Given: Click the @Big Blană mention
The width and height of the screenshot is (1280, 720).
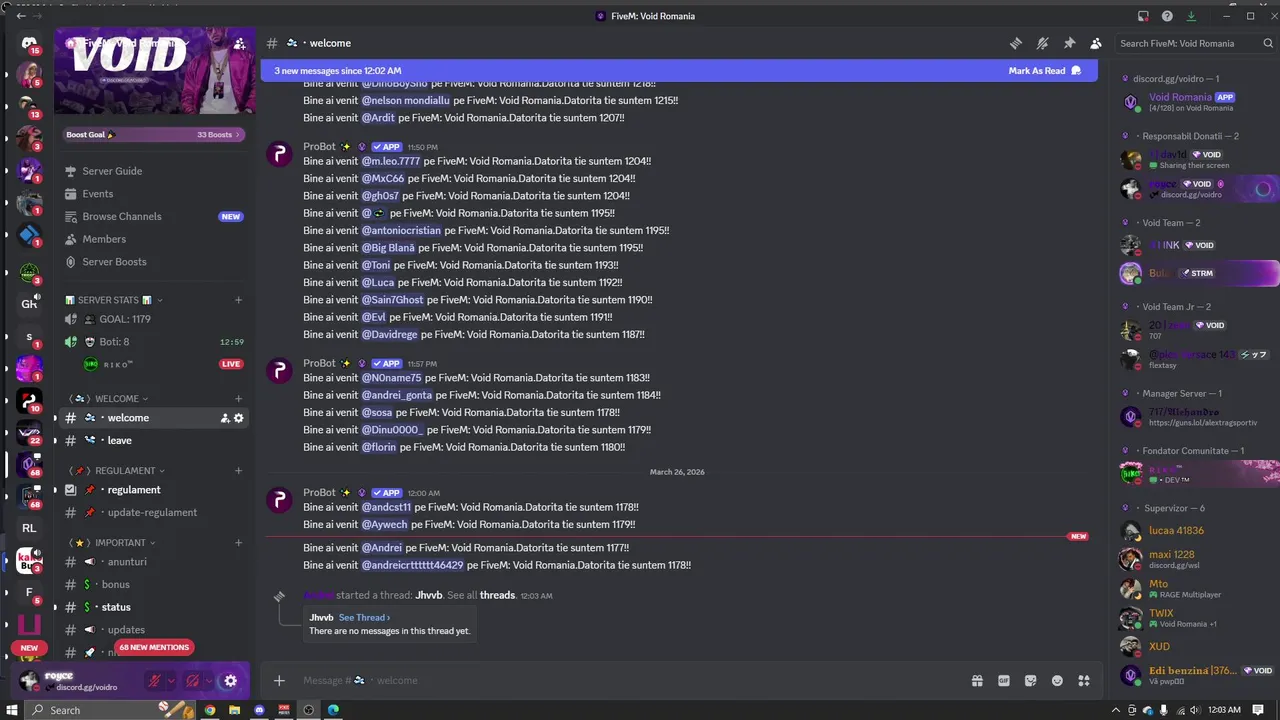Looking at the screenshot, I should tap(388, 248).
